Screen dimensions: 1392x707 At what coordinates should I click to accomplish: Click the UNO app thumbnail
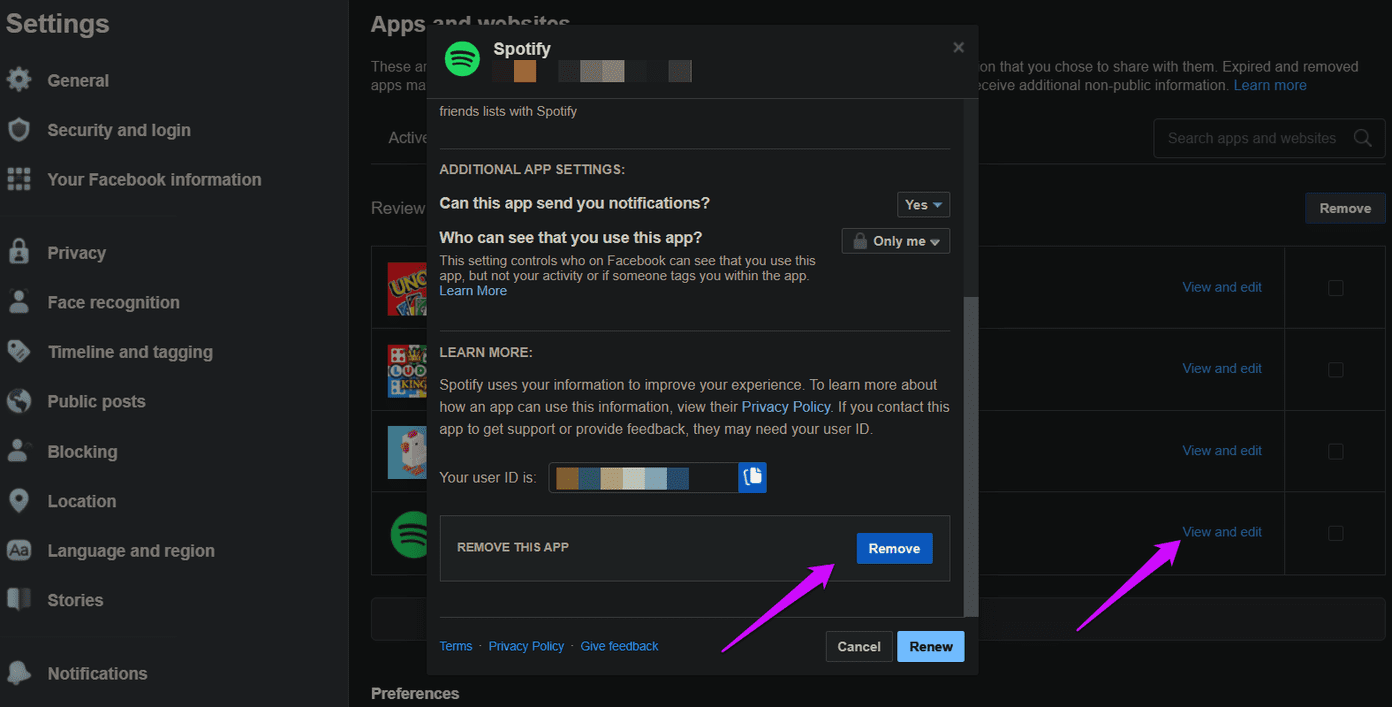pyautogui.click(x=407, y=288)
